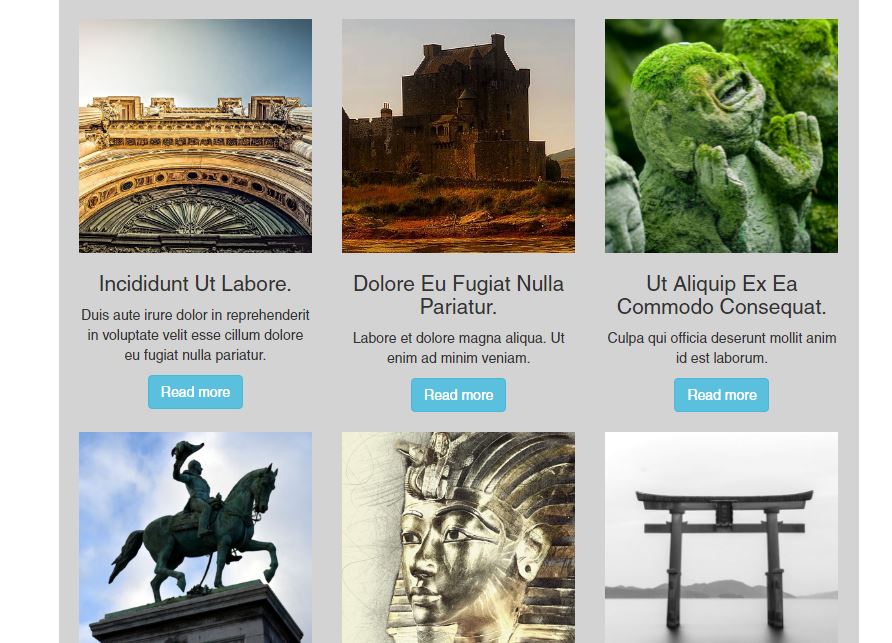This screenshot has height=643, width=892.
Task: Click the top crossbeam of the torii gate
Action: [724, 499]
